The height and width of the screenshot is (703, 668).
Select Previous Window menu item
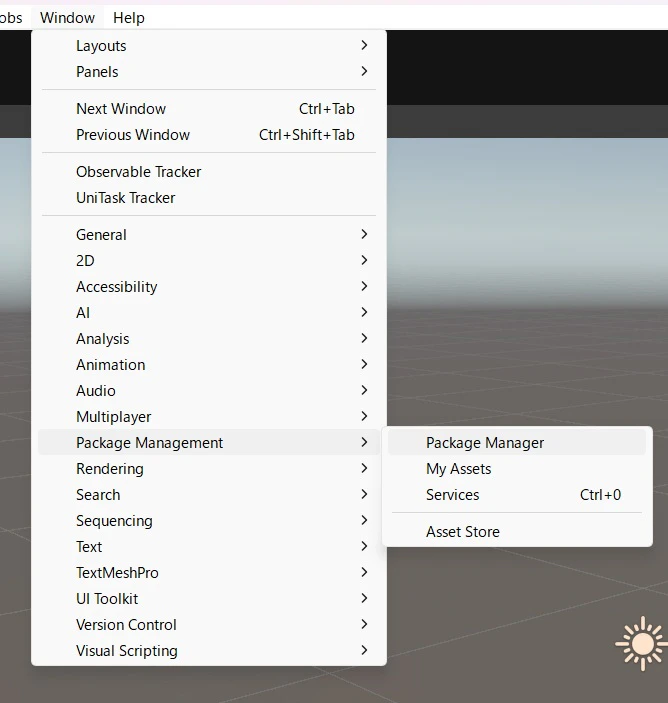point(209,135)
